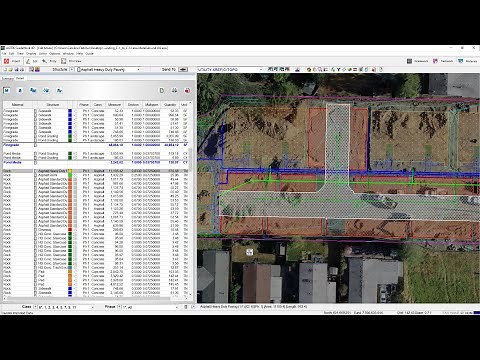Click the funnel filter icon in map toolbar
The image size is (480, 360).
[x=338, y=69]
